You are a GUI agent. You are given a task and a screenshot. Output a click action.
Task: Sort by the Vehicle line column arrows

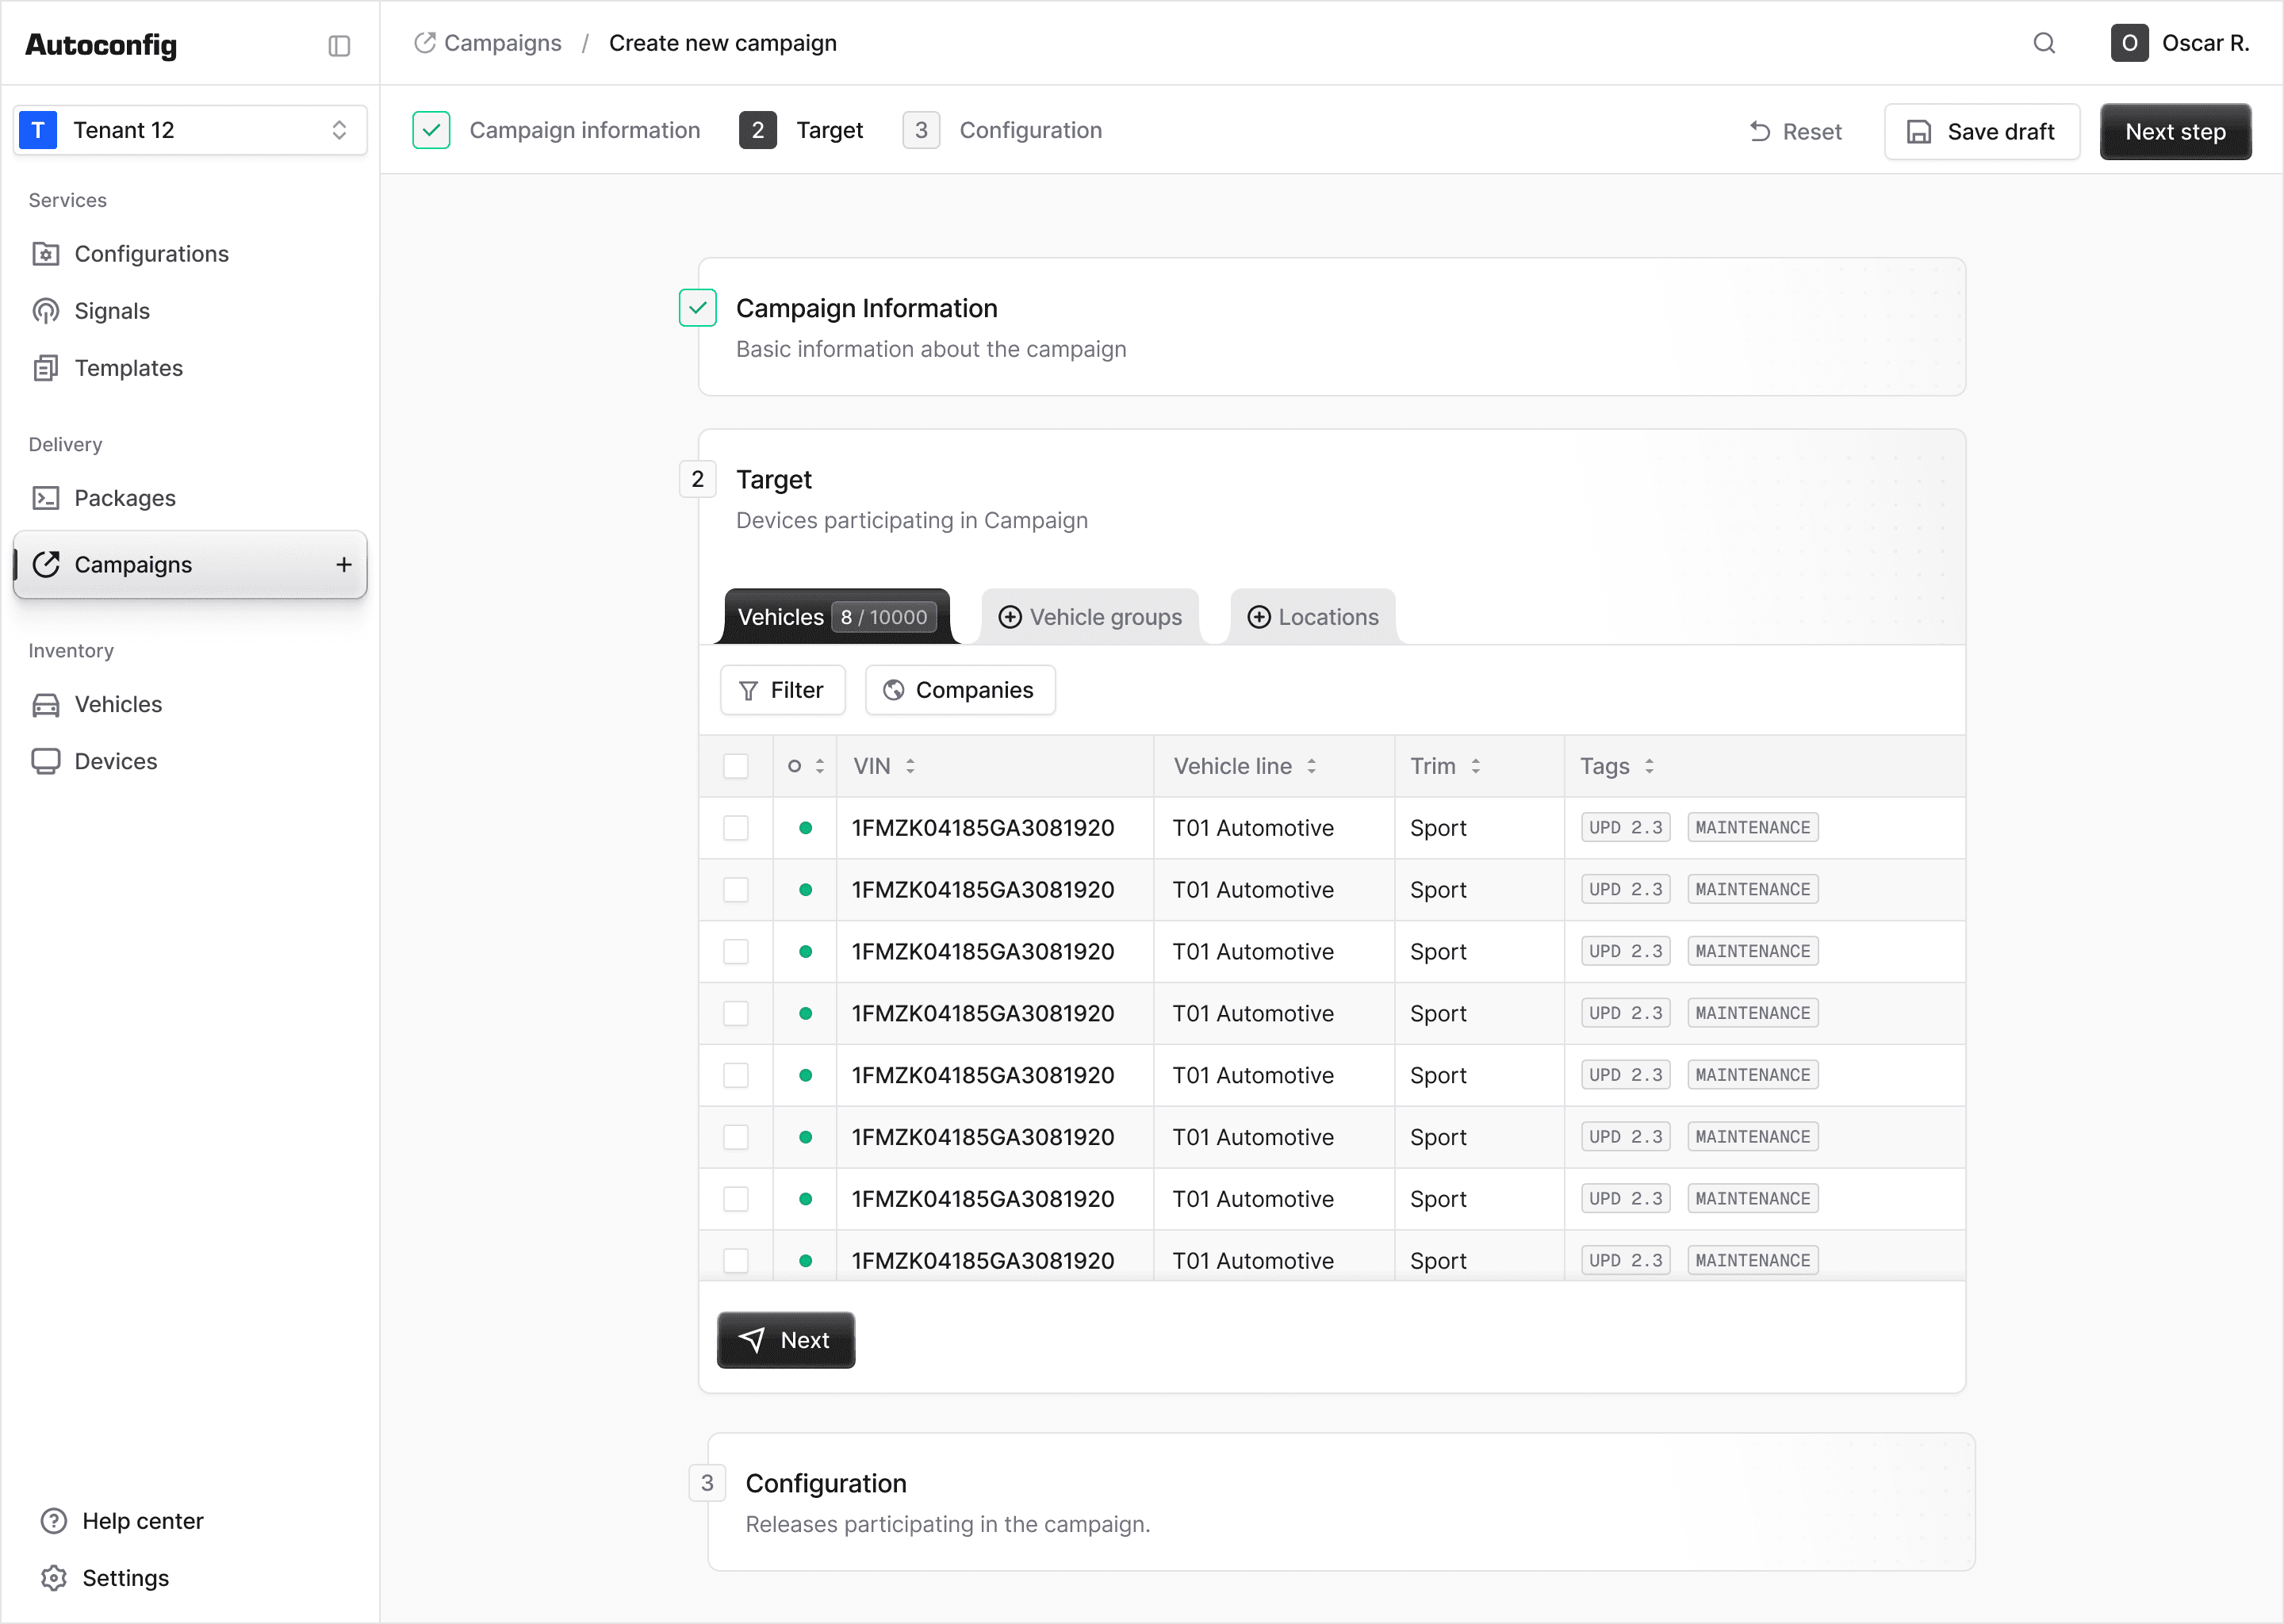coord(1311,766)
